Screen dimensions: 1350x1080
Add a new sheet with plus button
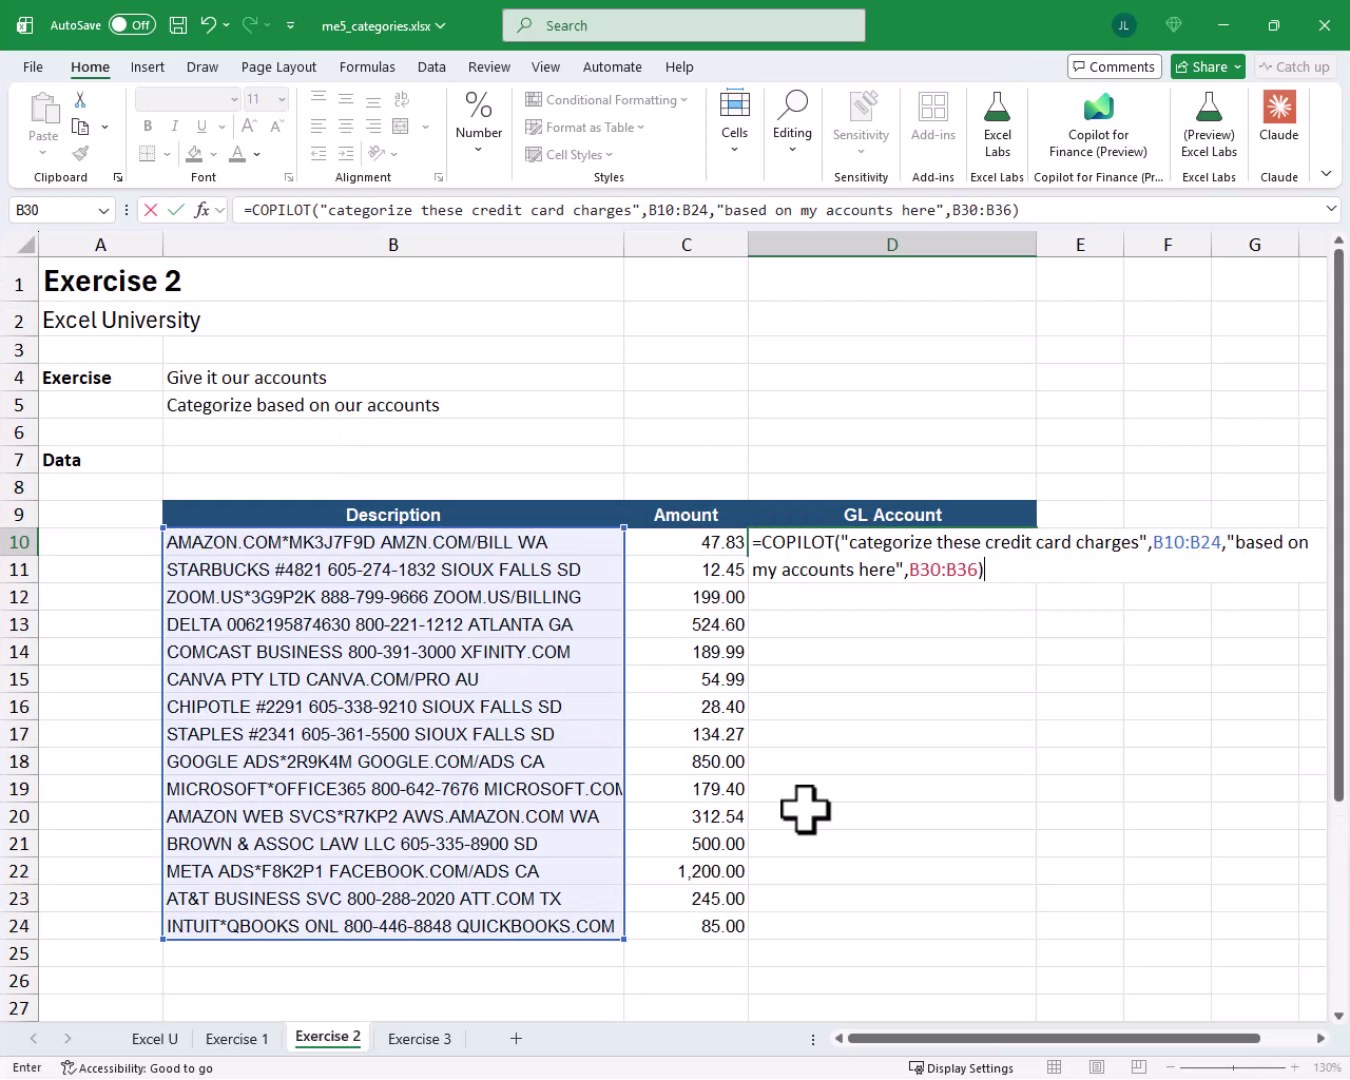click(x=516, y=1039)
